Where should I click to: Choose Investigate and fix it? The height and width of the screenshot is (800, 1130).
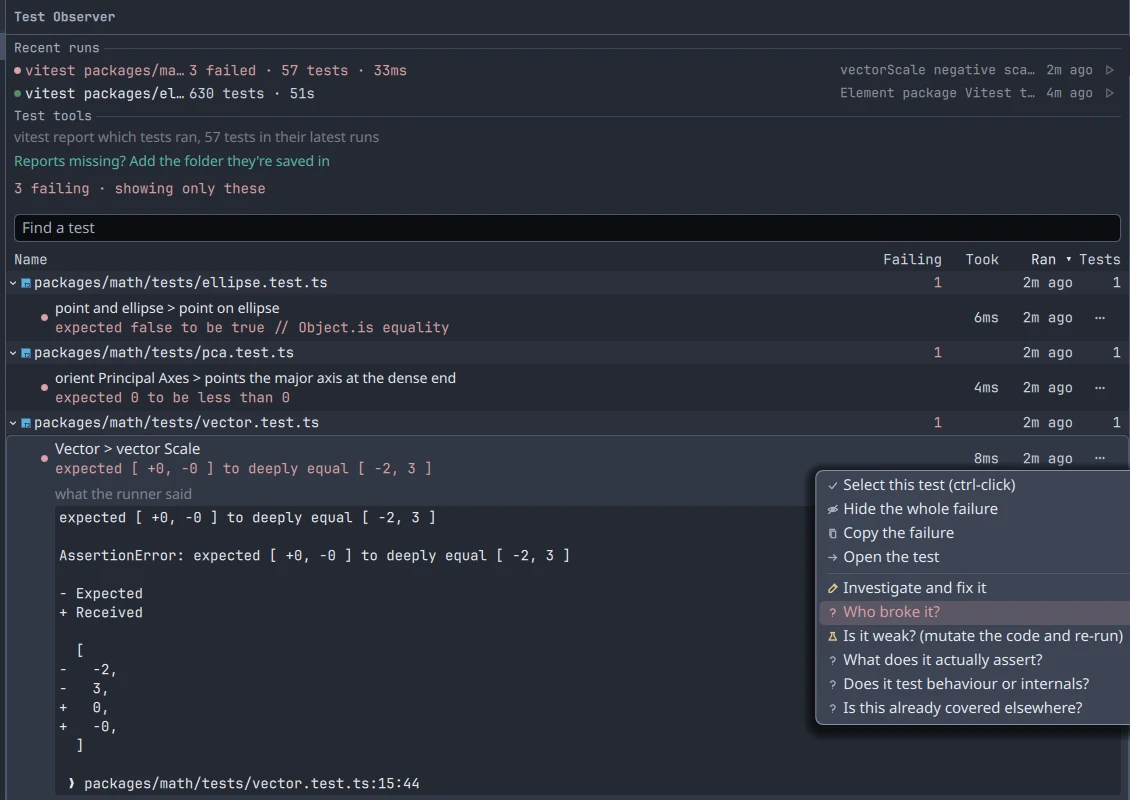tap(974, 588)
